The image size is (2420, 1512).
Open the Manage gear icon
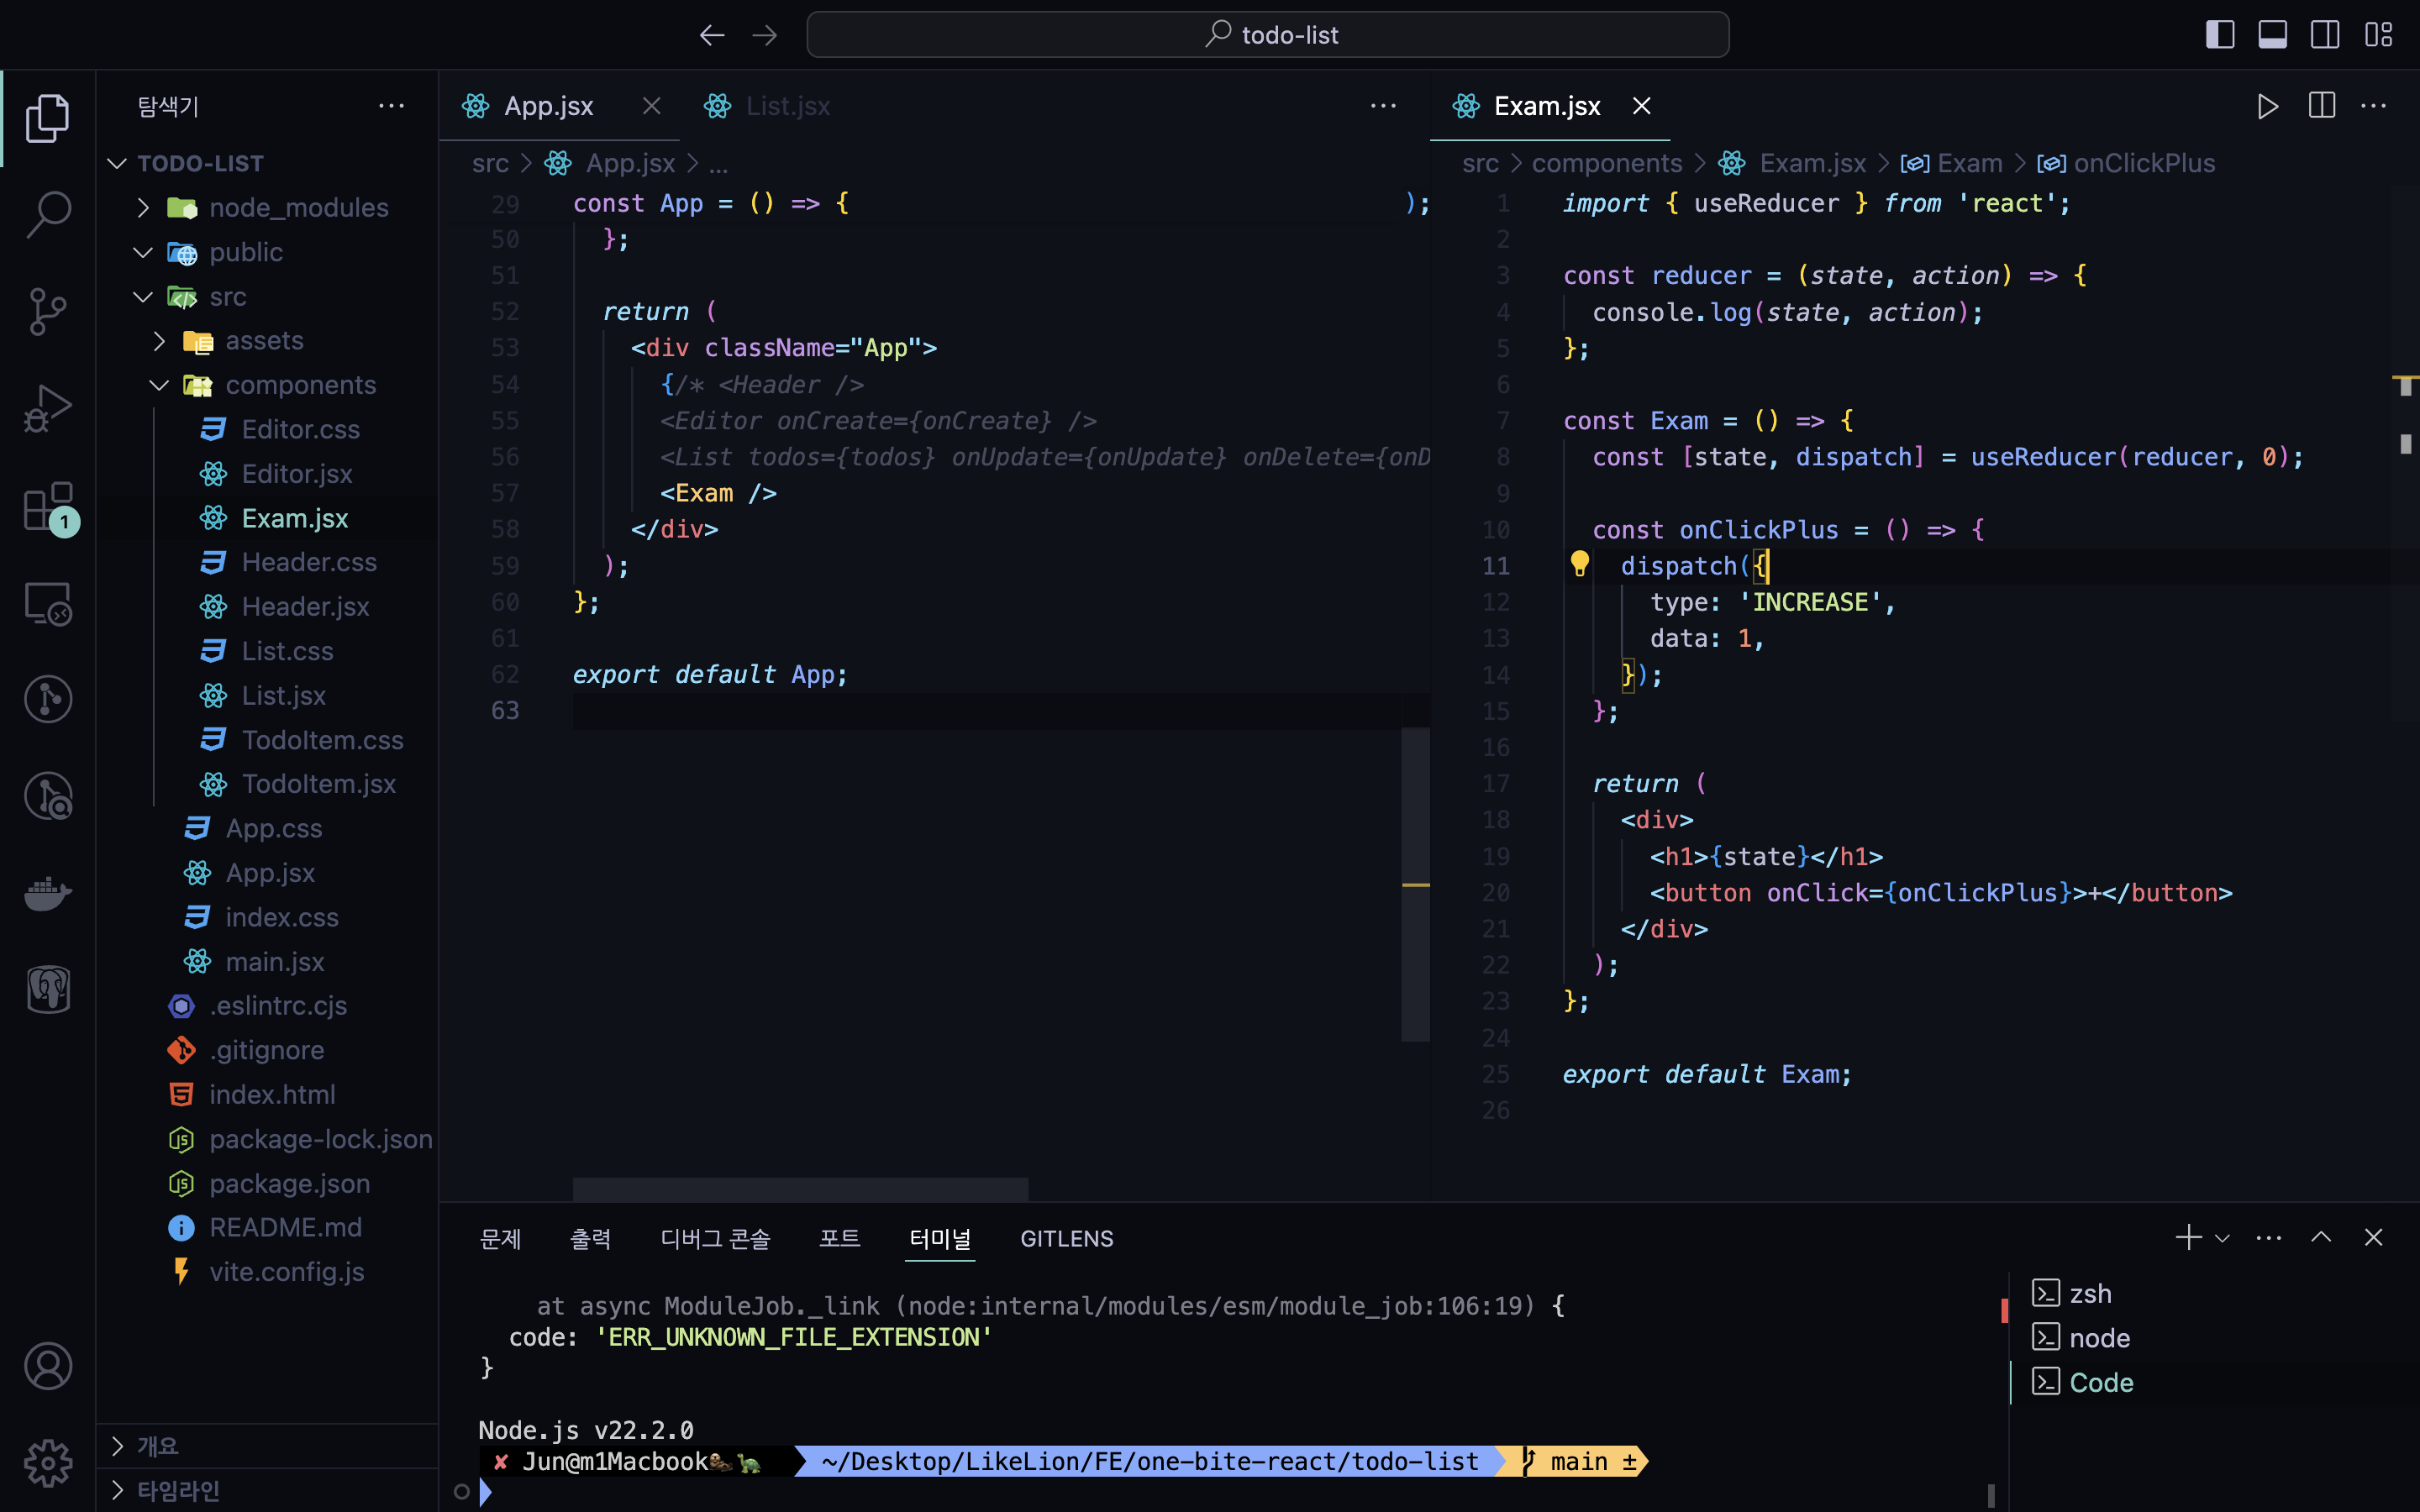click(x=48, y=1464)
